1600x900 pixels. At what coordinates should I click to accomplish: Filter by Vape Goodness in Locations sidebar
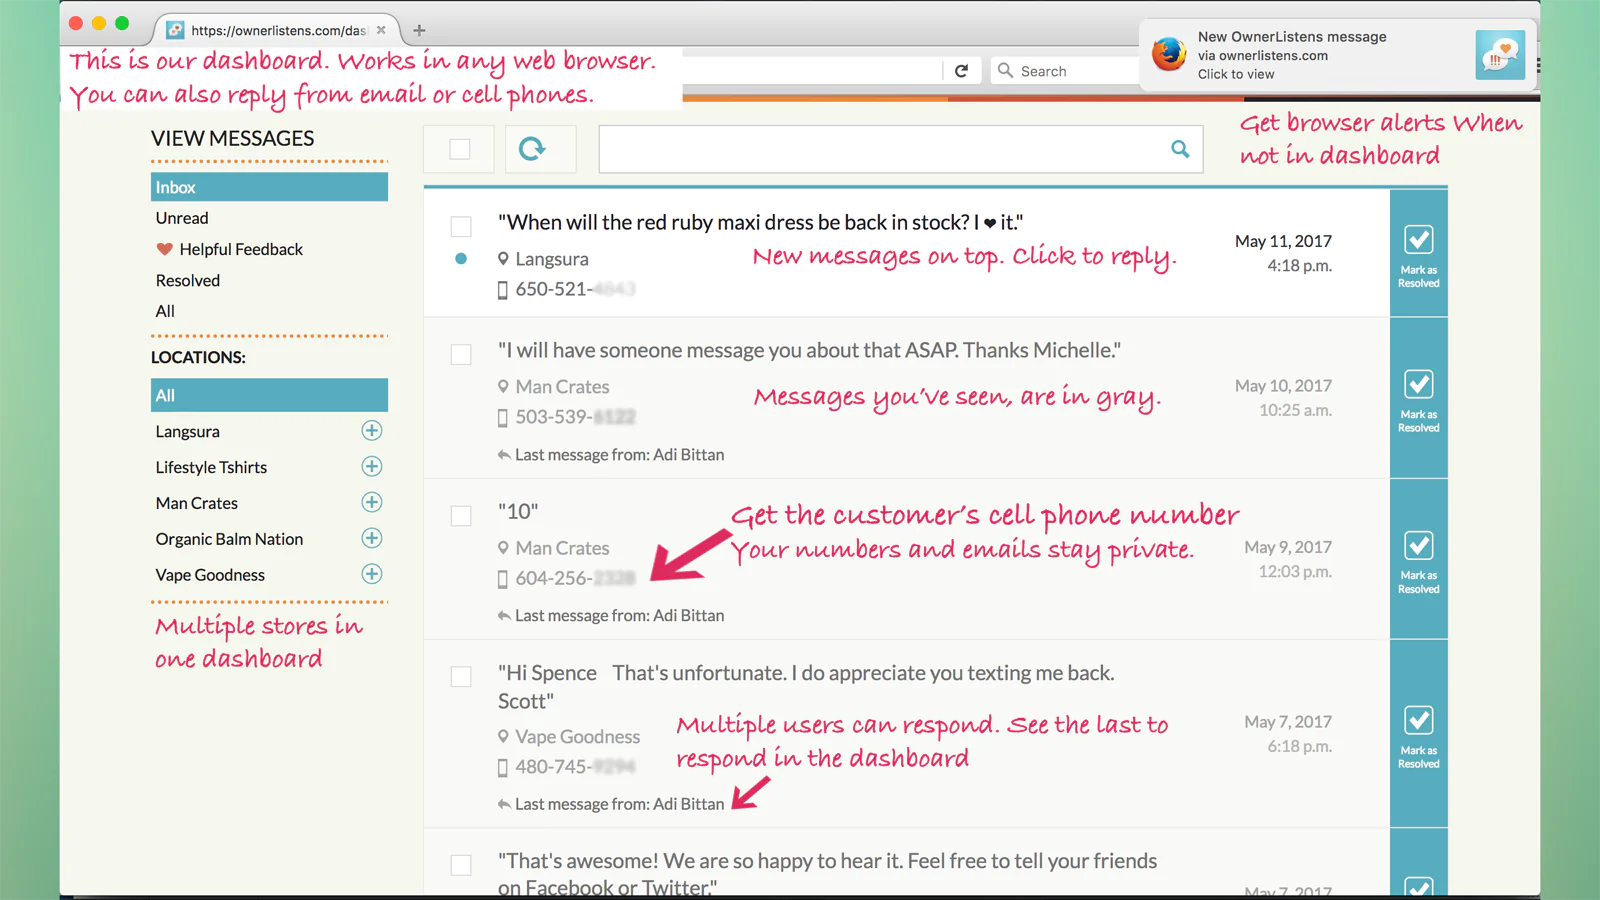coord(210,575)
